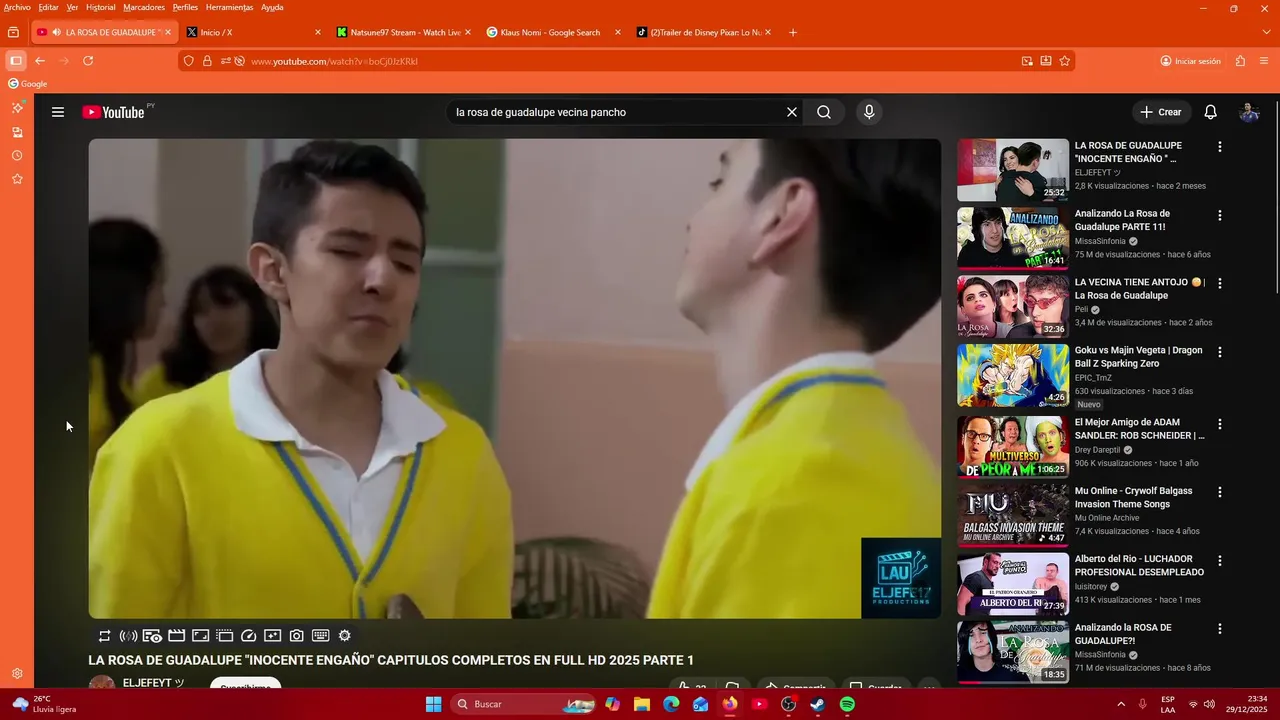Open OBS Studio from the taskbar
Viewport: 1280px width, 720px height.
point(788,704)
